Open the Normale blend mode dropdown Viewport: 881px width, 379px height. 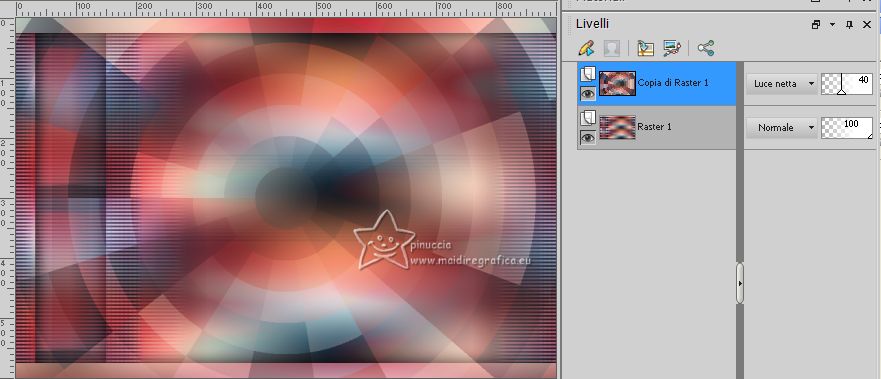(x=782, y=127)
